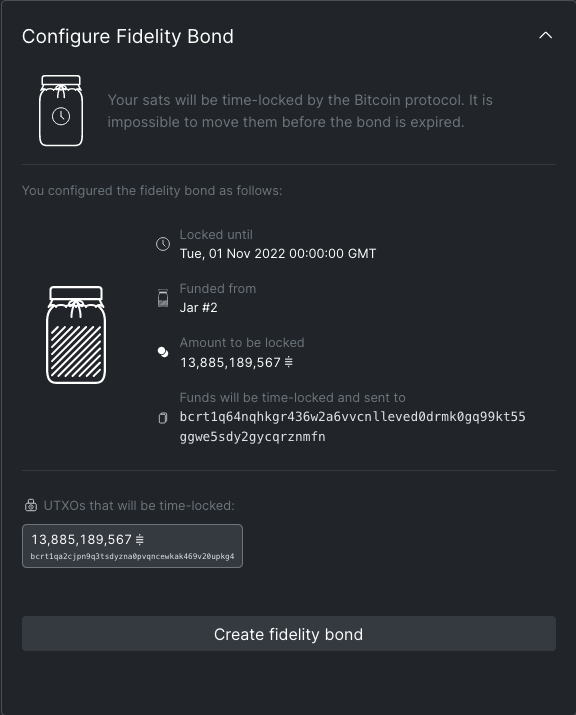The height and width of the screenshot is (715, 576).
Task: Click the time-locked jar clock icon
Action: pos(61,111)
